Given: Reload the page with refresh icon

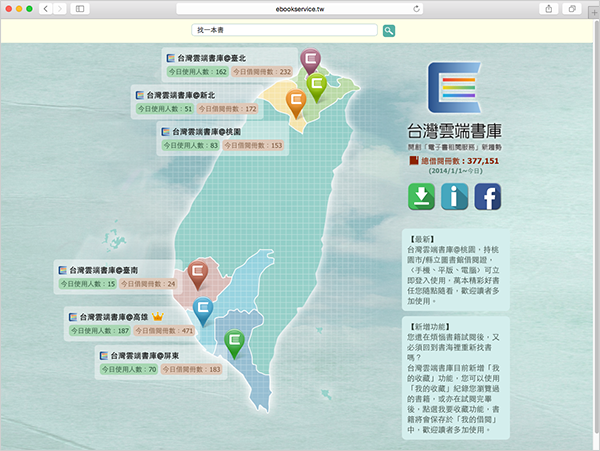Looking at the screenshot, I should tap(416, 9).
